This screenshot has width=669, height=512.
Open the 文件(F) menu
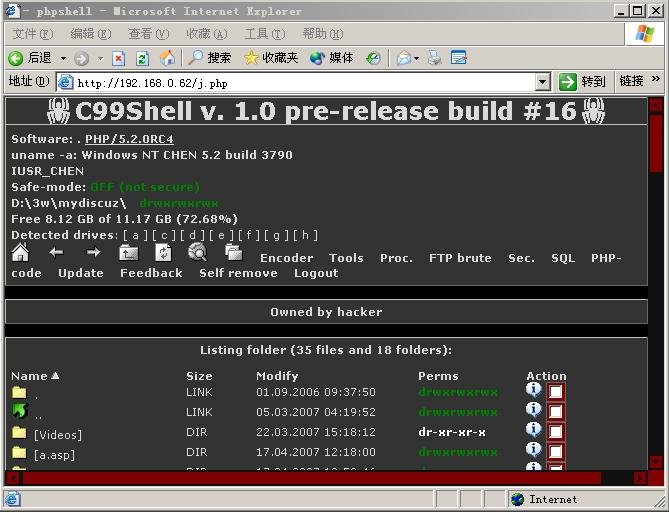click(32, 34)
